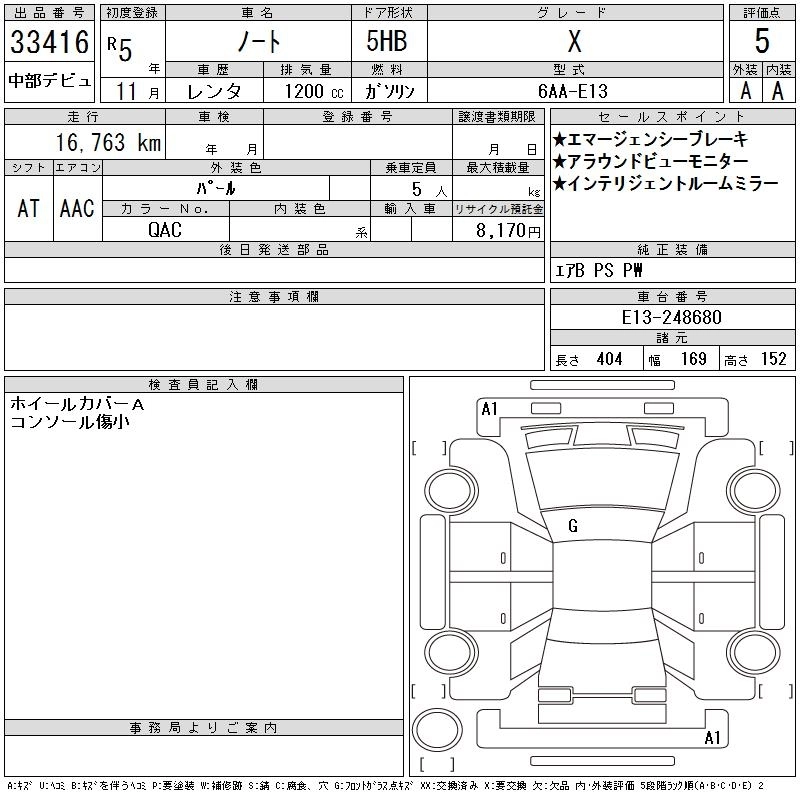This screenshot has width=800, height=800.
Task: Select the カラーNo. header
Action: point(165,209)
